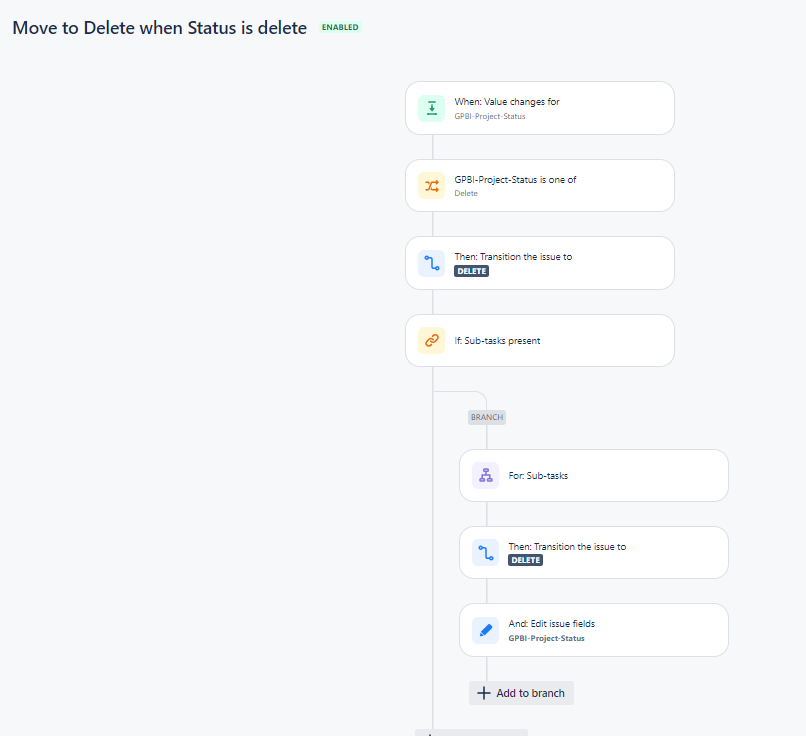
Task: Open the 'When: Value changes for' trigger card
Action: (540, 108)
